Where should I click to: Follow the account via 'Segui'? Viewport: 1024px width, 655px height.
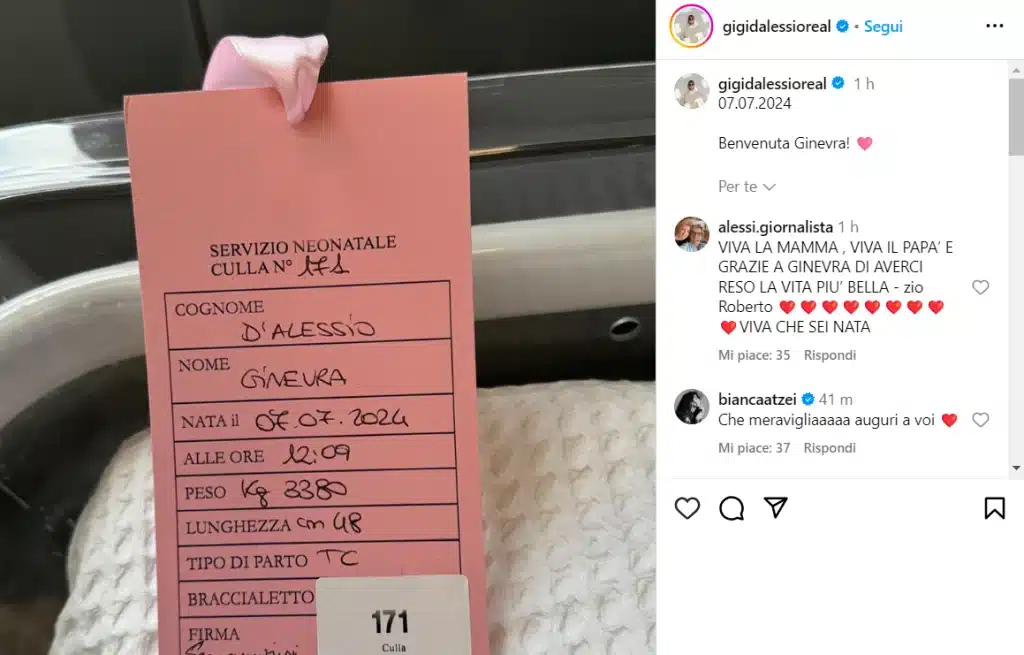tap(883, 26)
